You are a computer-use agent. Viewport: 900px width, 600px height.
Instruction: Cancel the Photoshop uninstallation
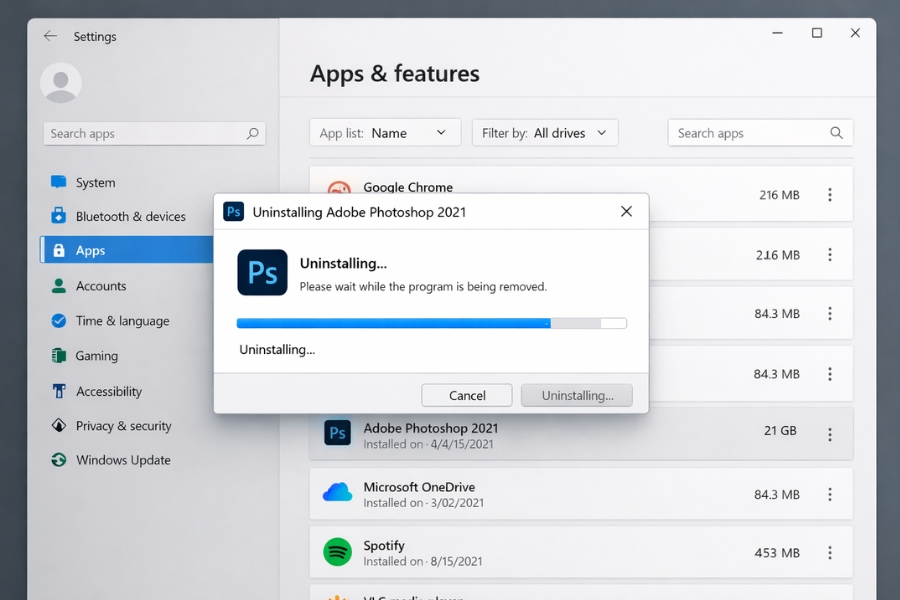[467, 395]
